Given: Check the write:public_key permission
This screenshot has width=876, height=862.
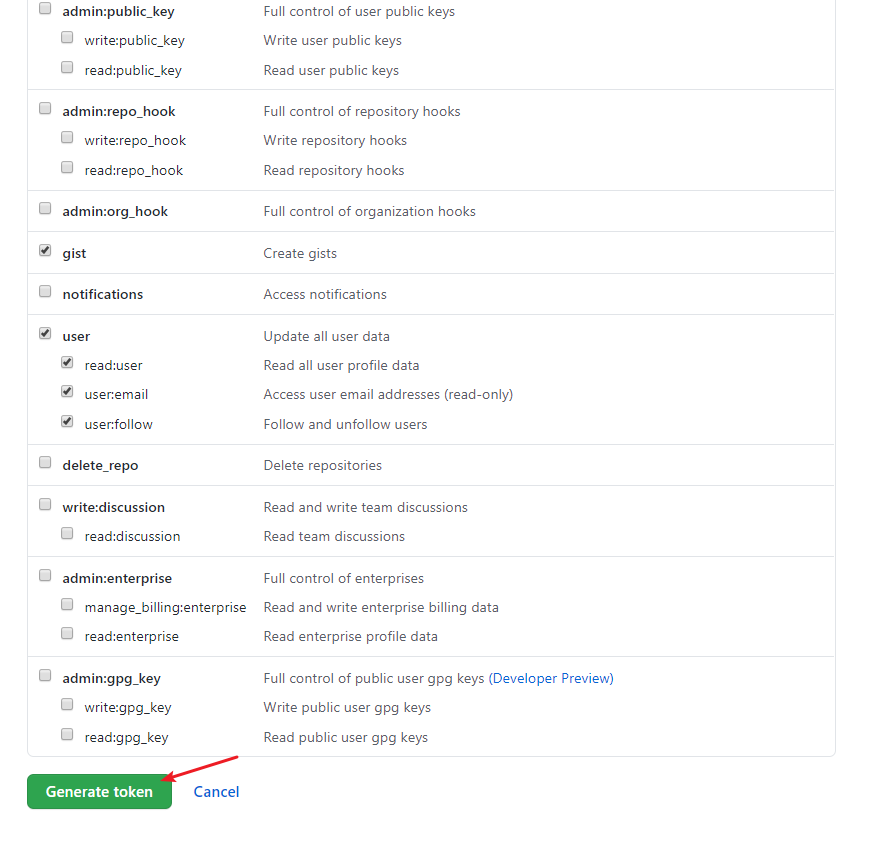Looking at the screenshot, I should tap(66, 37).
